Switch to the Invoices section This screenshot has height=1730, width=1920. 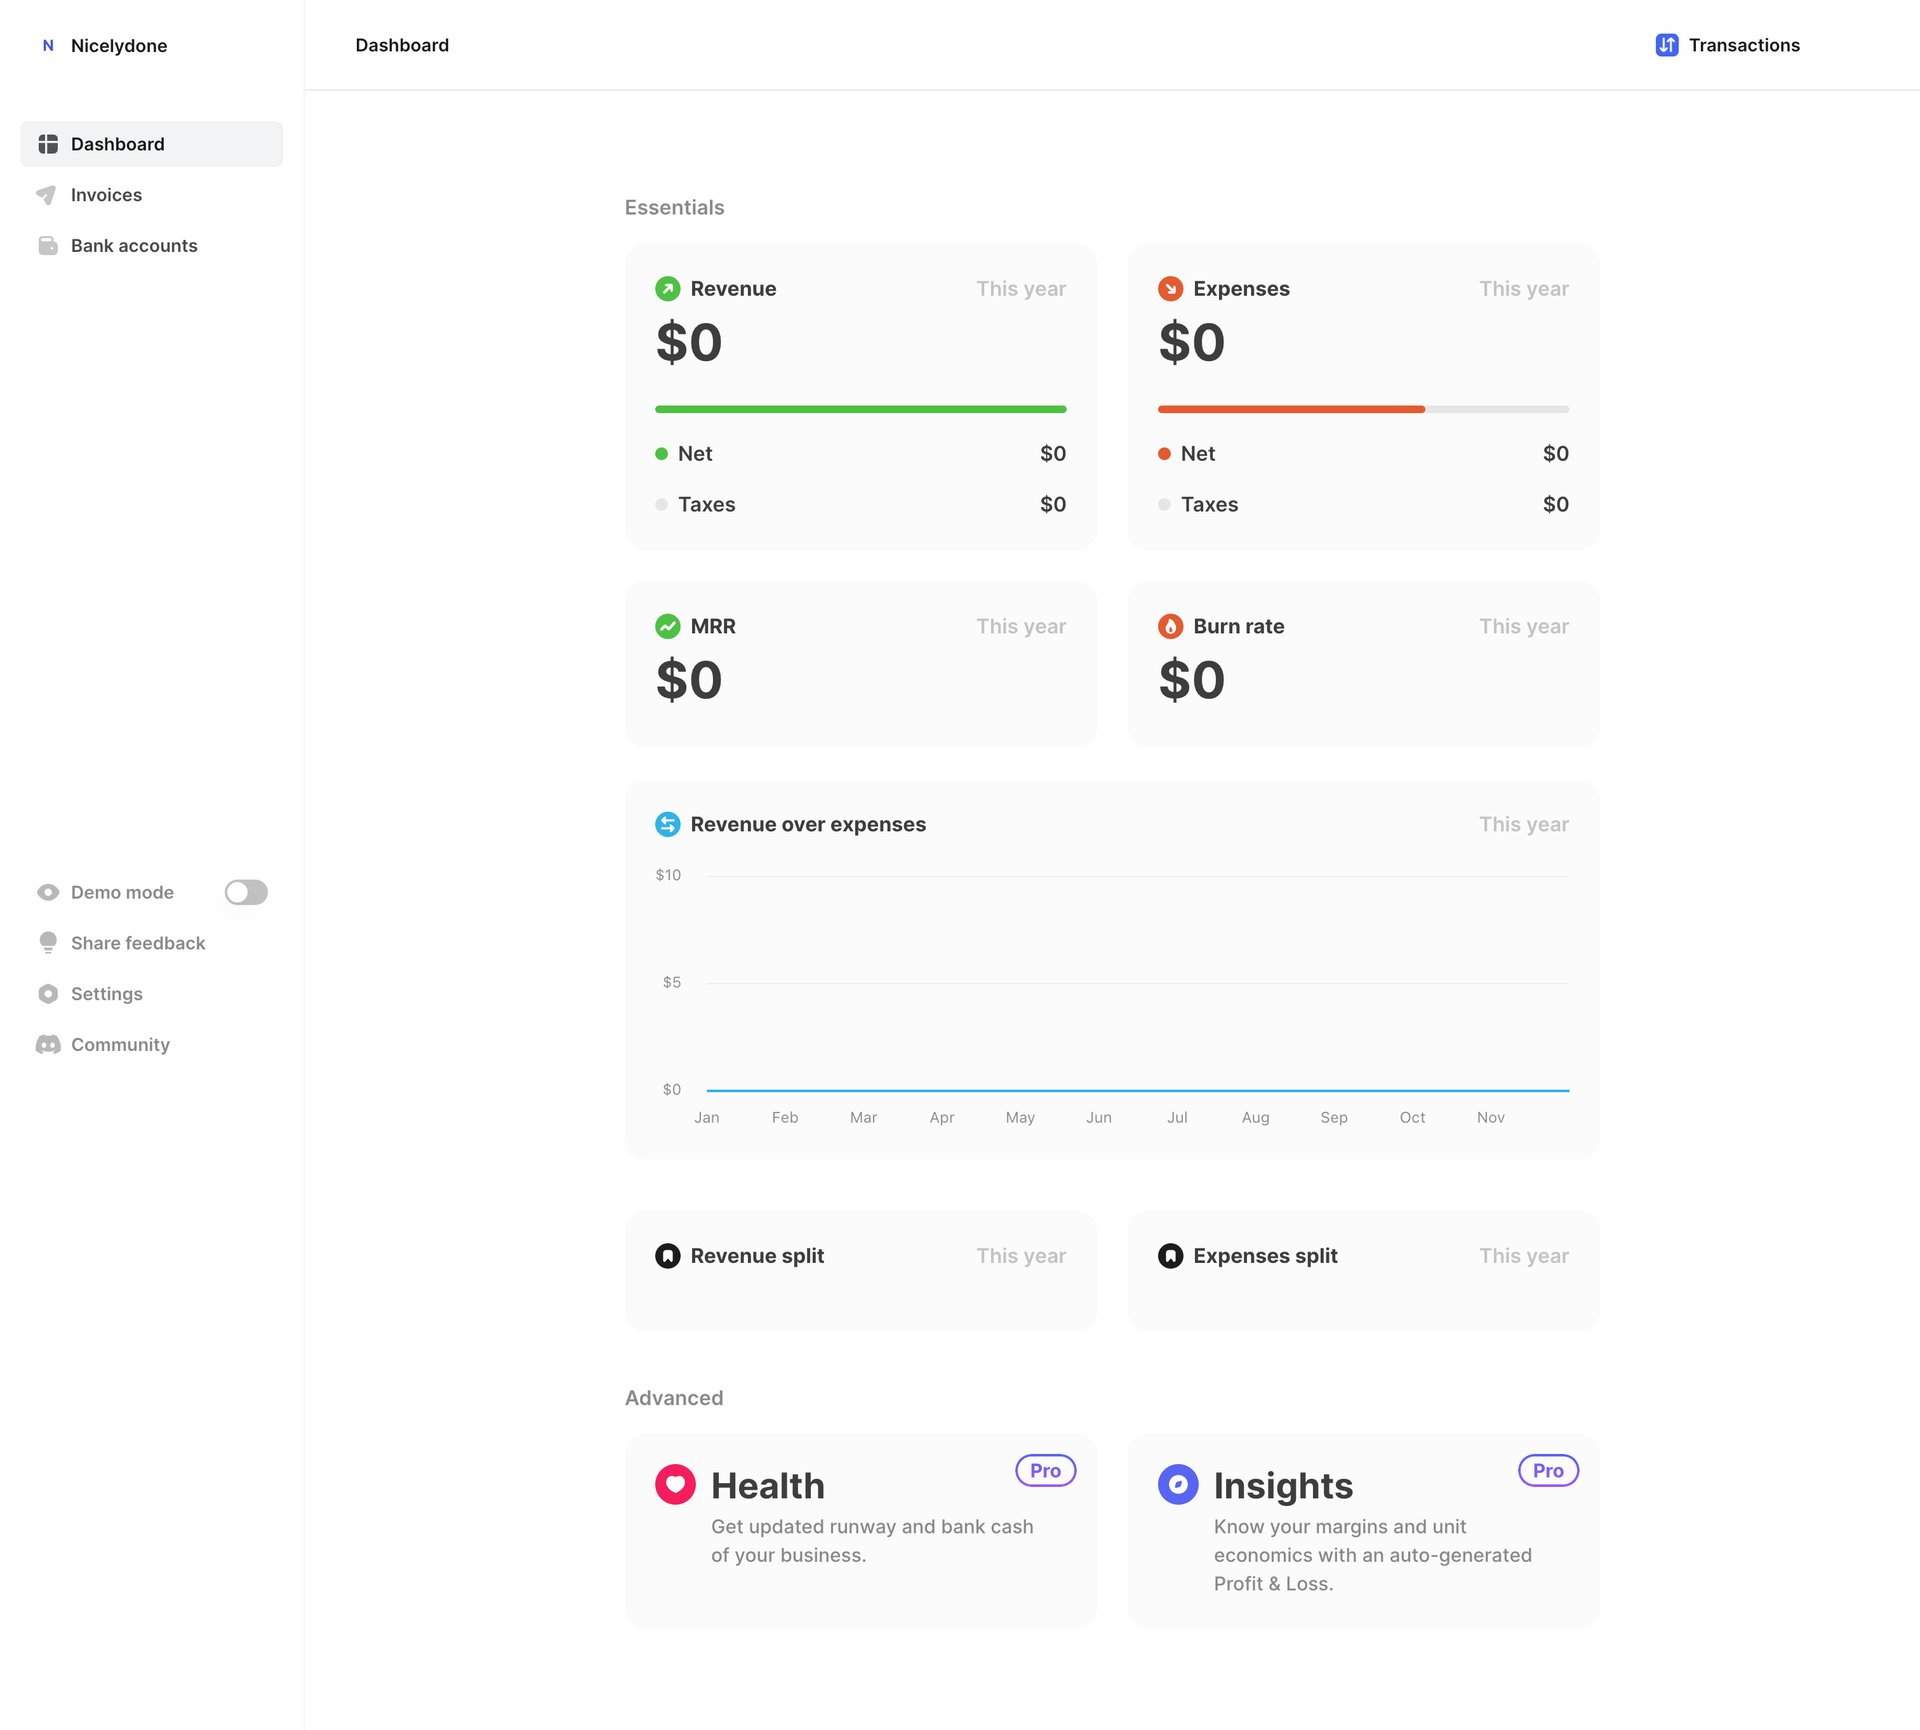(x=106, y=194)
